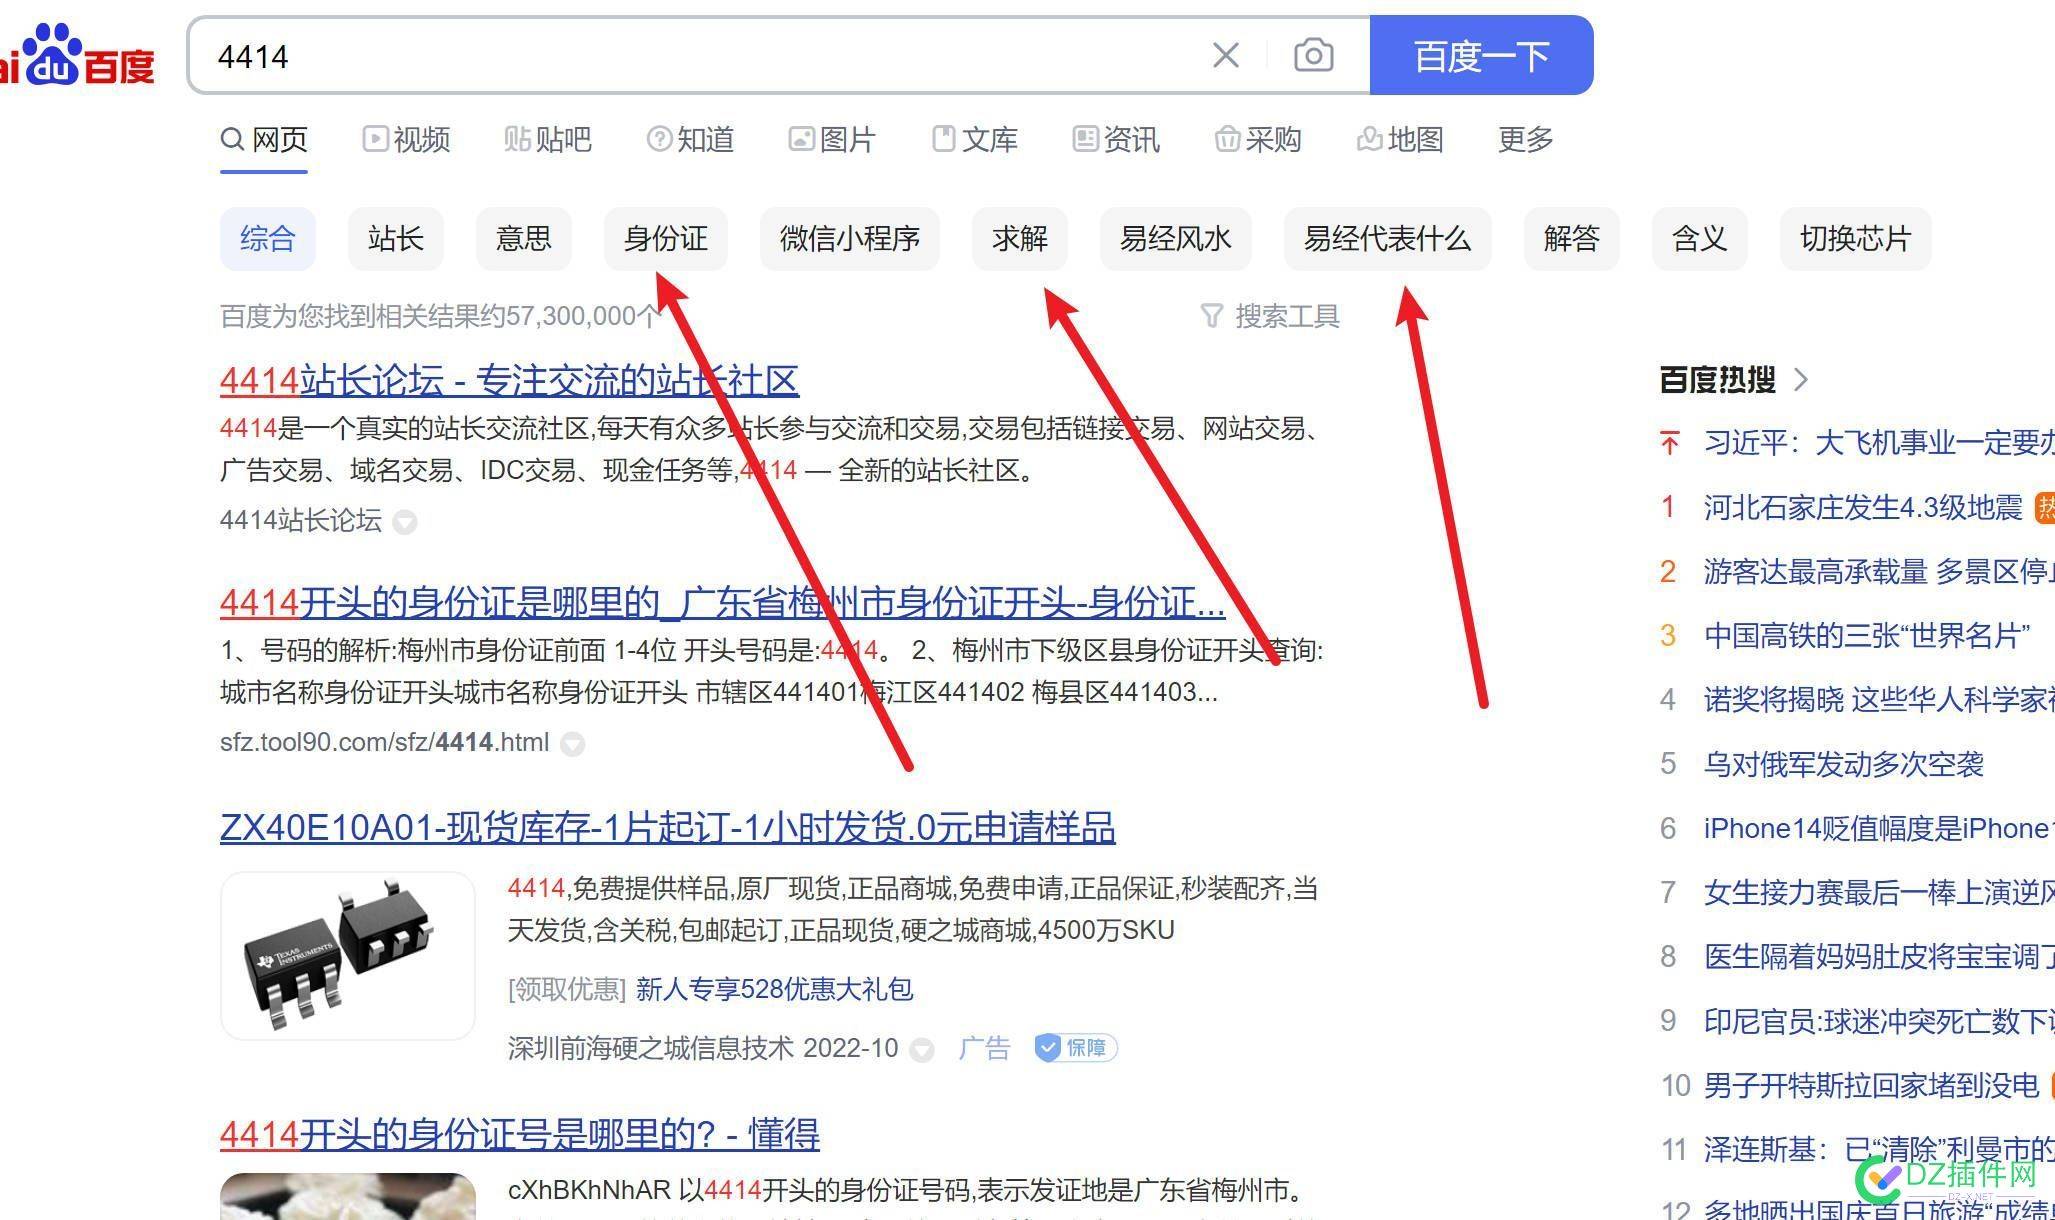Open hot topic 中国高铁的三张“世界名片”

1867,636
